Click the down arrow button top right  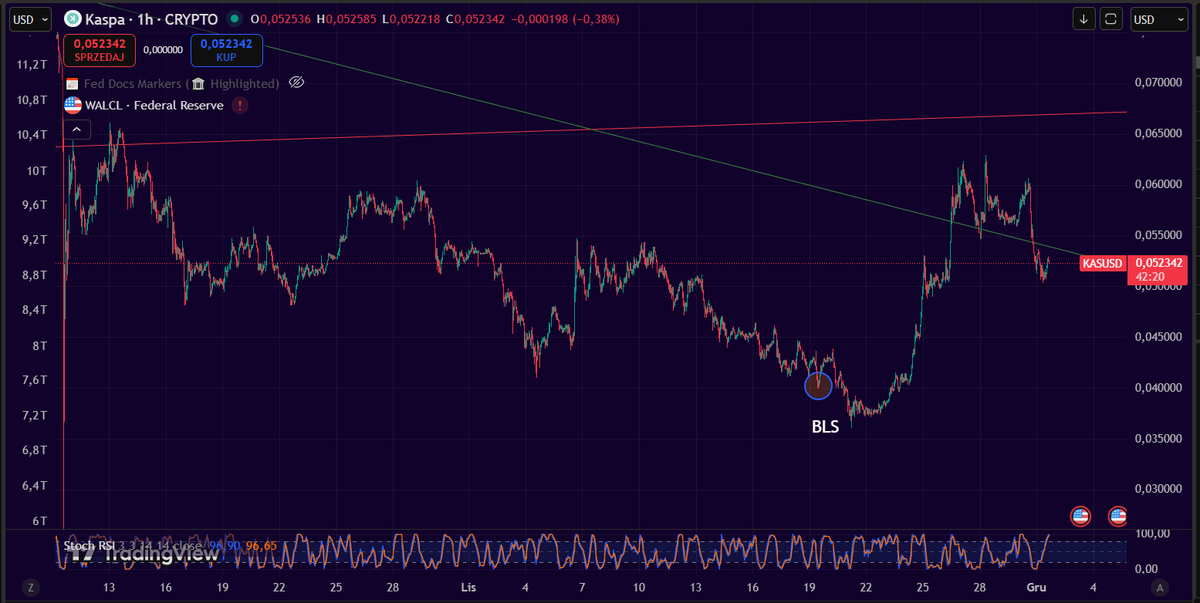coord(1085,19)
